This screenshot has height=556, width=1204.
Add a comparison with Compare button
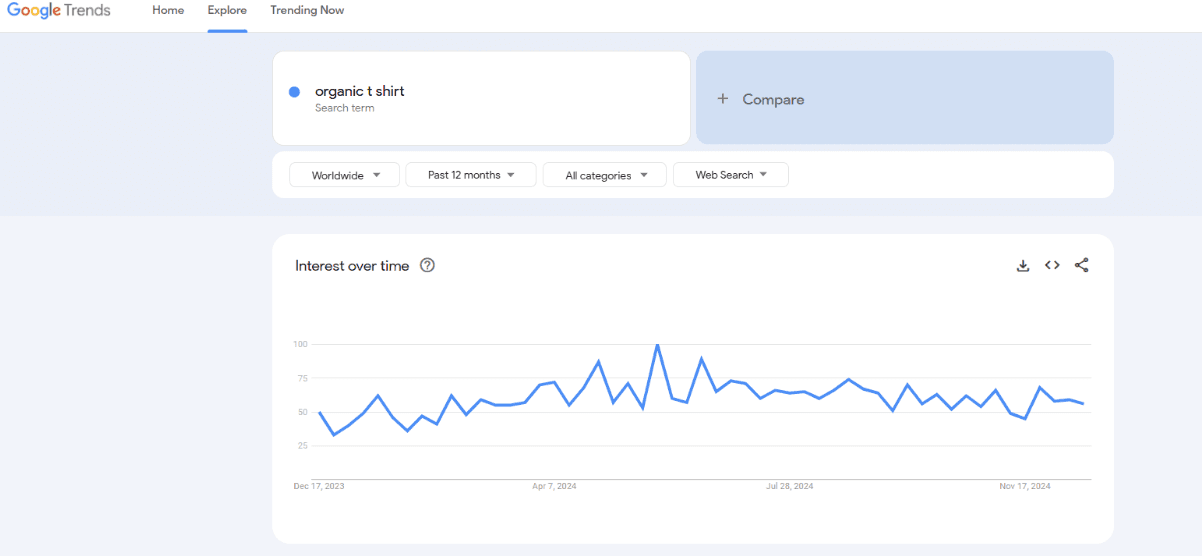point(904,98)
